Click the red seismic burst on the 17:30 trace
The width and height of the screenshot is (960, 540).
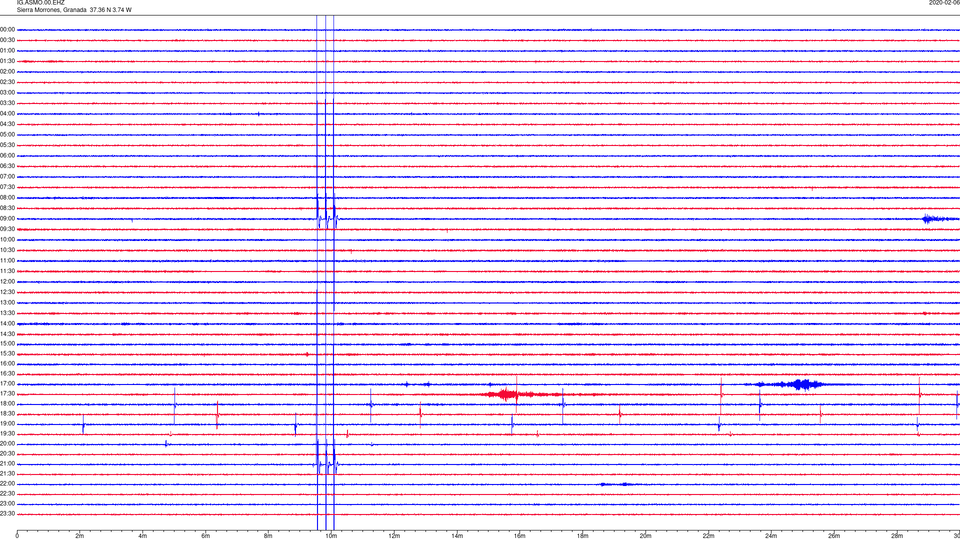click(509, 394)
